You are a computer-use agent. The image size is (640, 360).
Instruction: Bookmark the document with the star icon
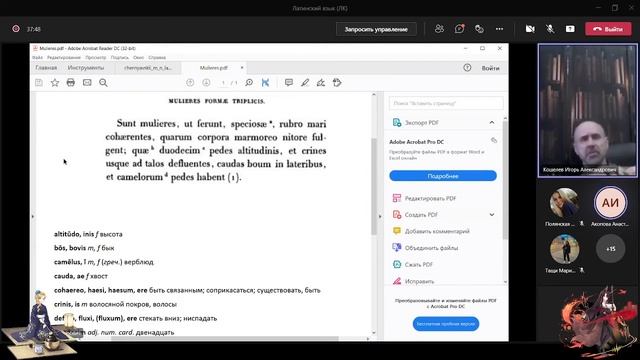tap(55, 83)
